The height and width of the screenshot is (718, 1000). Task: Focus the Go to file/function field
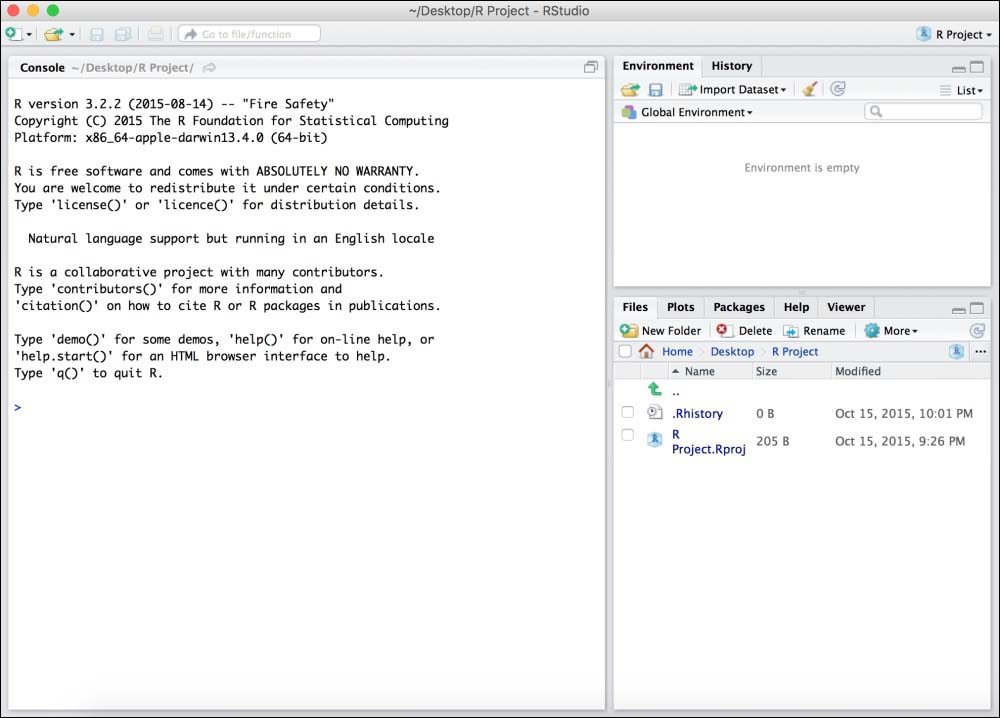(249, 34)
